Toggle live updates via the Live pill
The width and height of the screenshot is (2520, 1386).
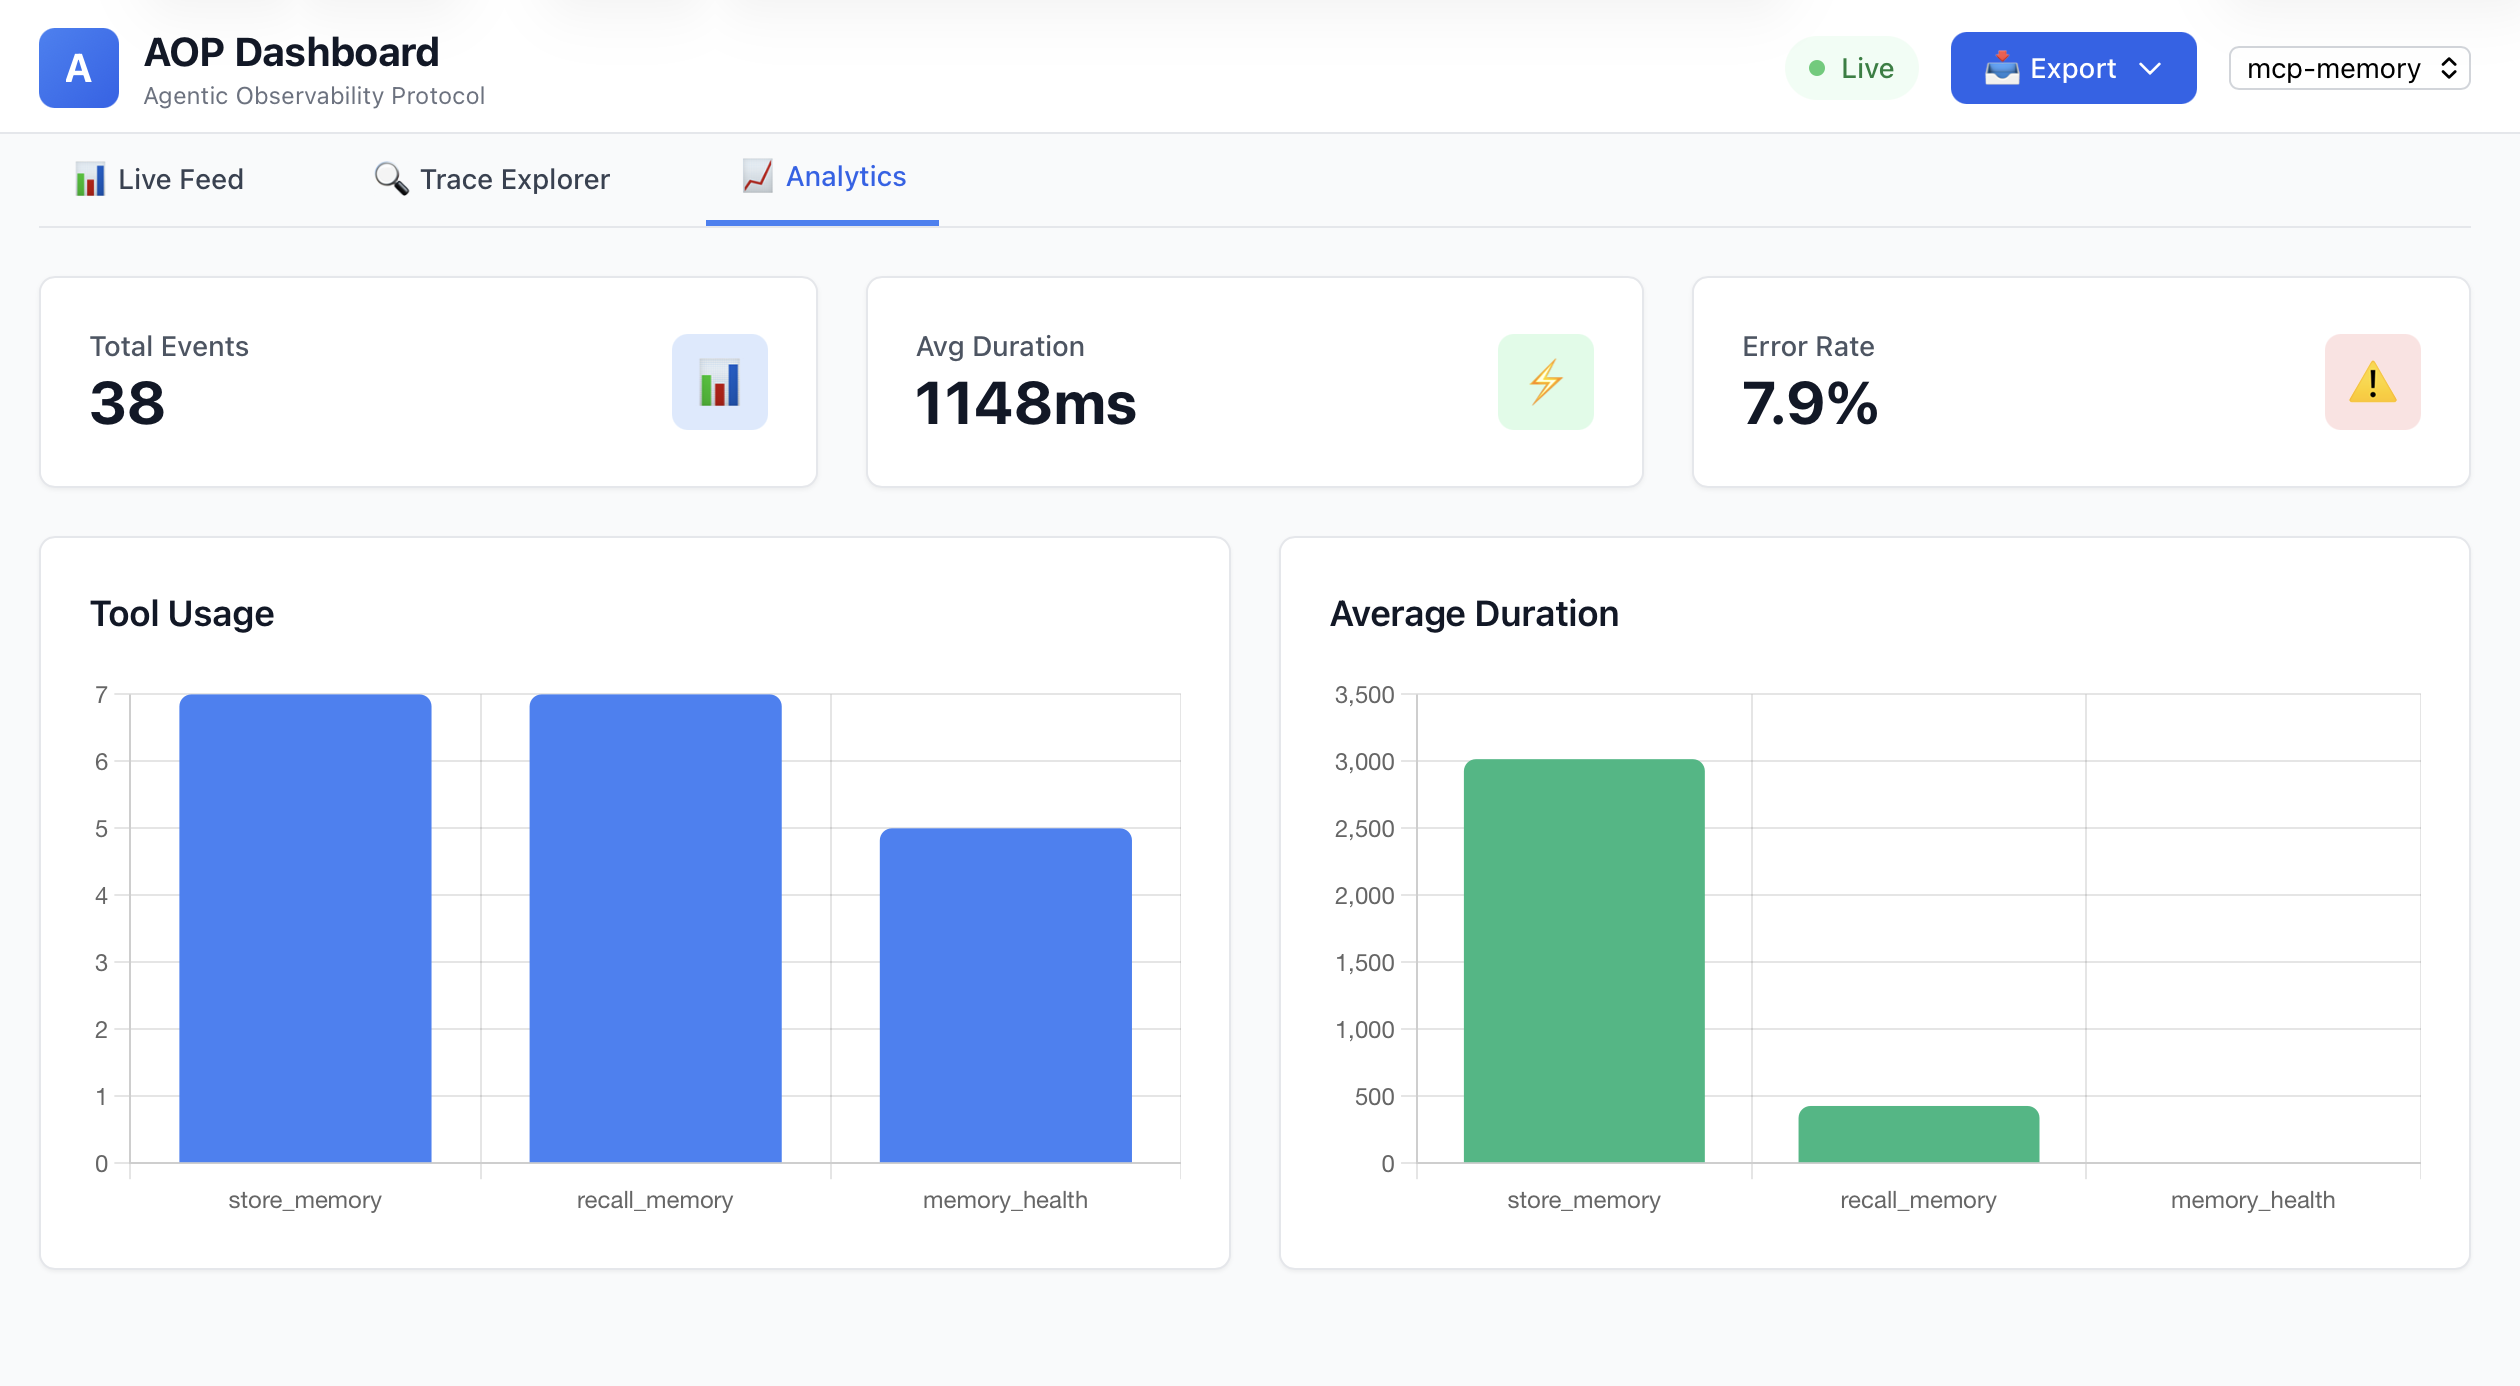point(1850,67)
